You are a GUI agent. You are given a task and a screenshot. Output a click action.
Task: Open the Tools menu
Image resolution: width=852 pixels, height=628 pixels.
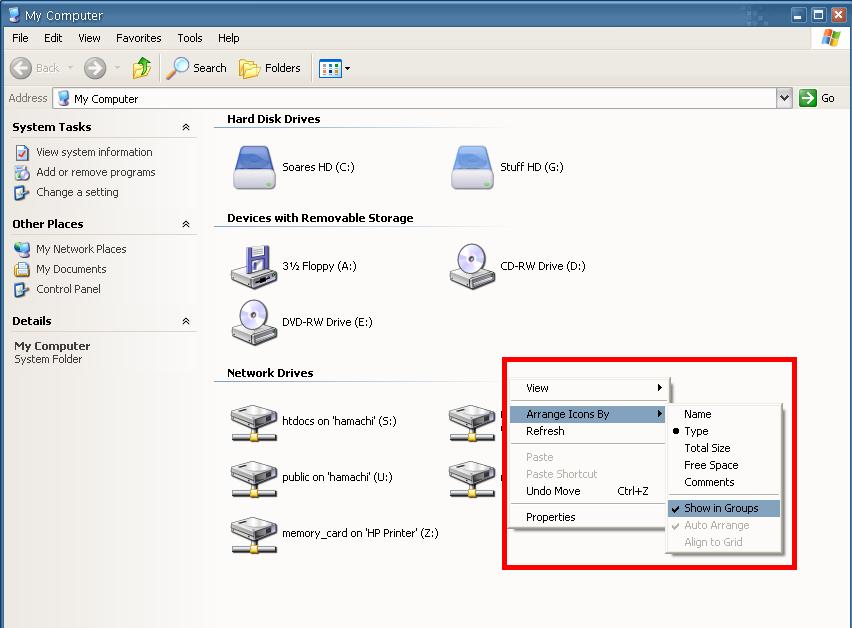pos(190,38)
